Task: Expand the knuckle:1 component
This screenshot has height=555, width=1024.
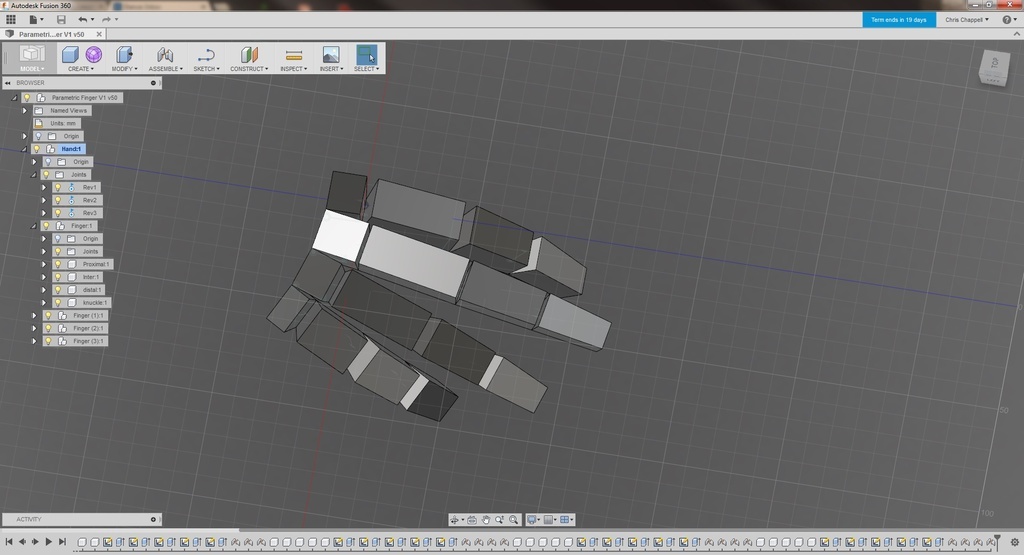Action: click(x=44, y=302)
